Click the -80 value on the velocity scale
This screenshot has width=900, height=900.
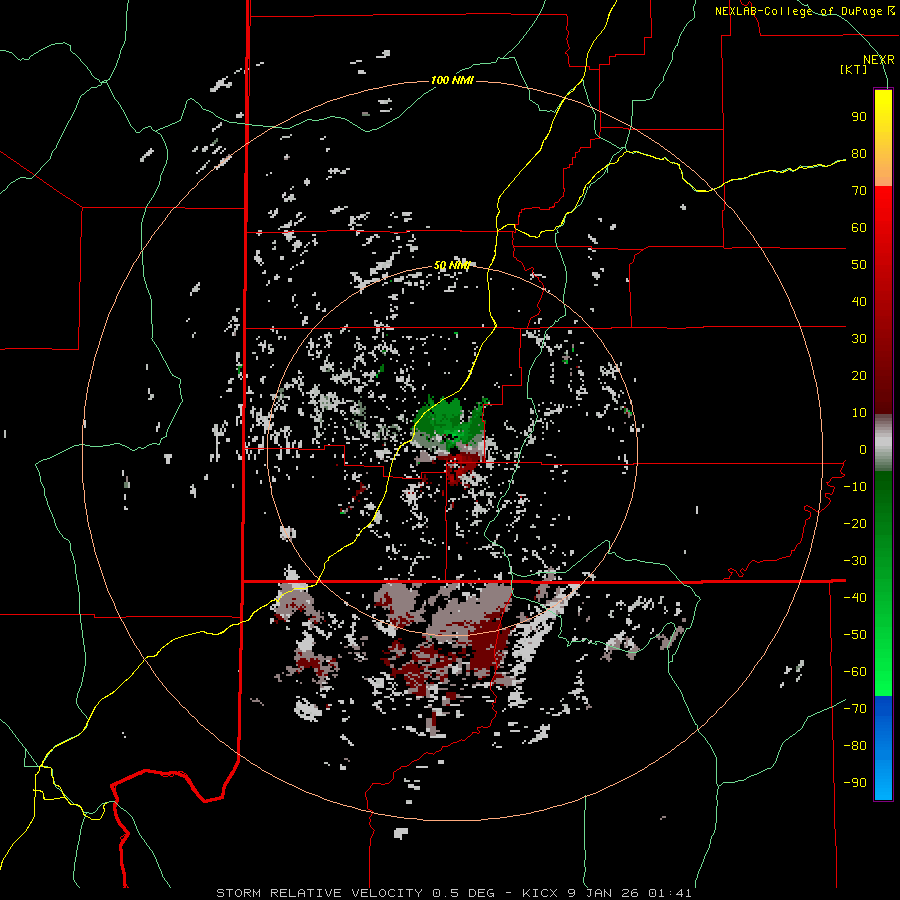[855, 746]
